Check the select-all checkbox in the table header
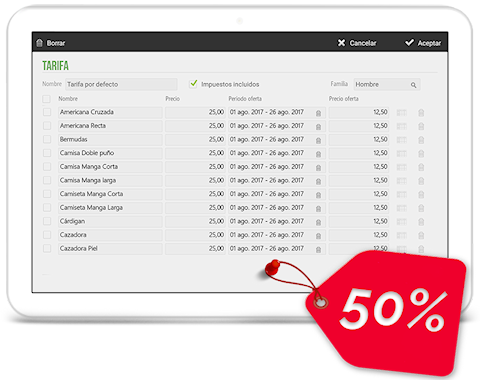 click(x=46, y=99)
